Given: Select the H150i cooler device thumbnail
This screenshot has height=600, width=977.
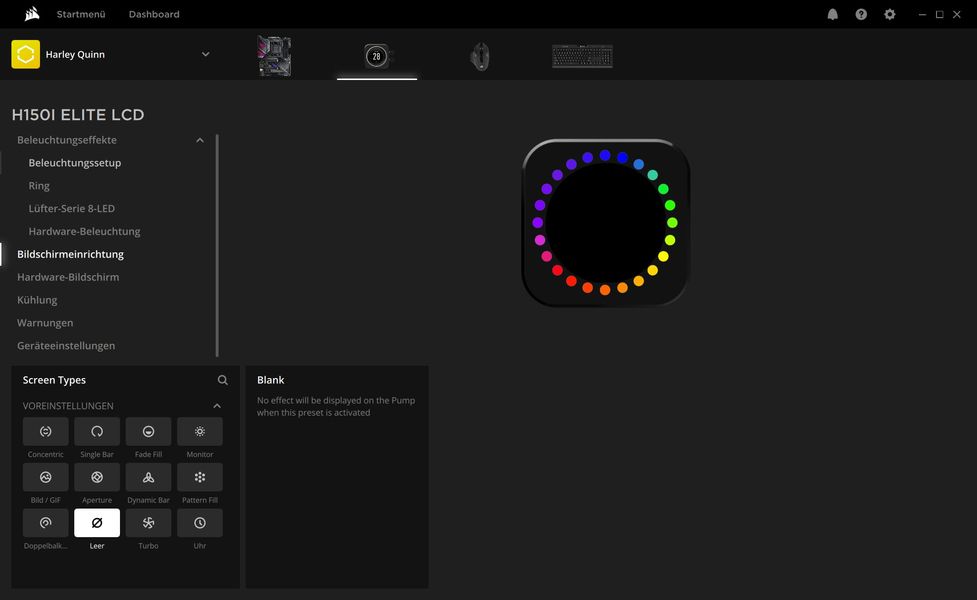Looking at the screenshot, I should click(376, 56).
